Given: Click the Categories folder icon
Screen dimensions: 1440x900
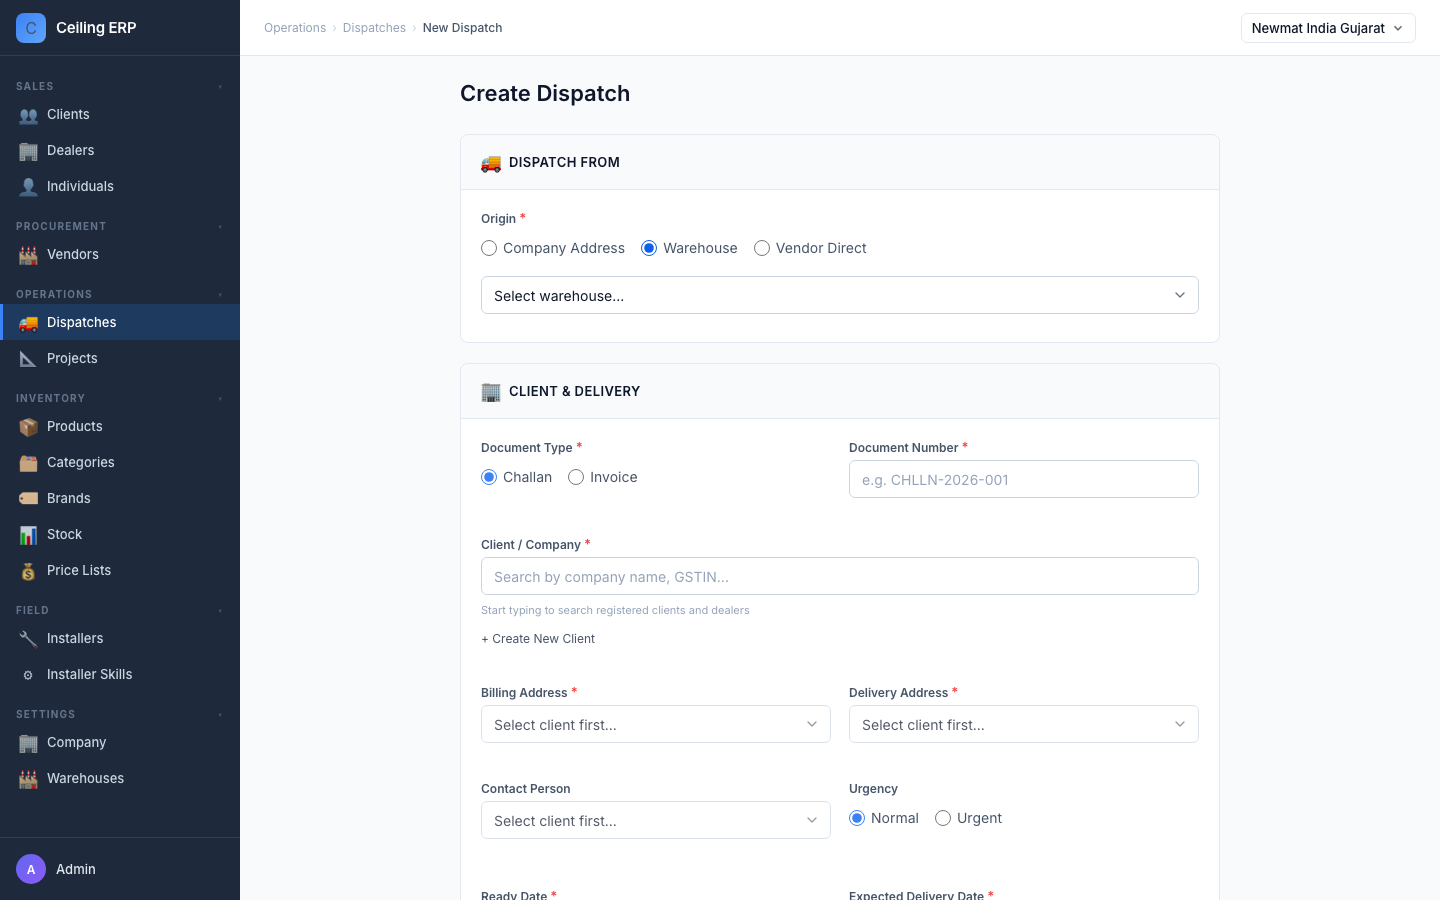Looking at the screenshot, I should (x=28, y=463).
